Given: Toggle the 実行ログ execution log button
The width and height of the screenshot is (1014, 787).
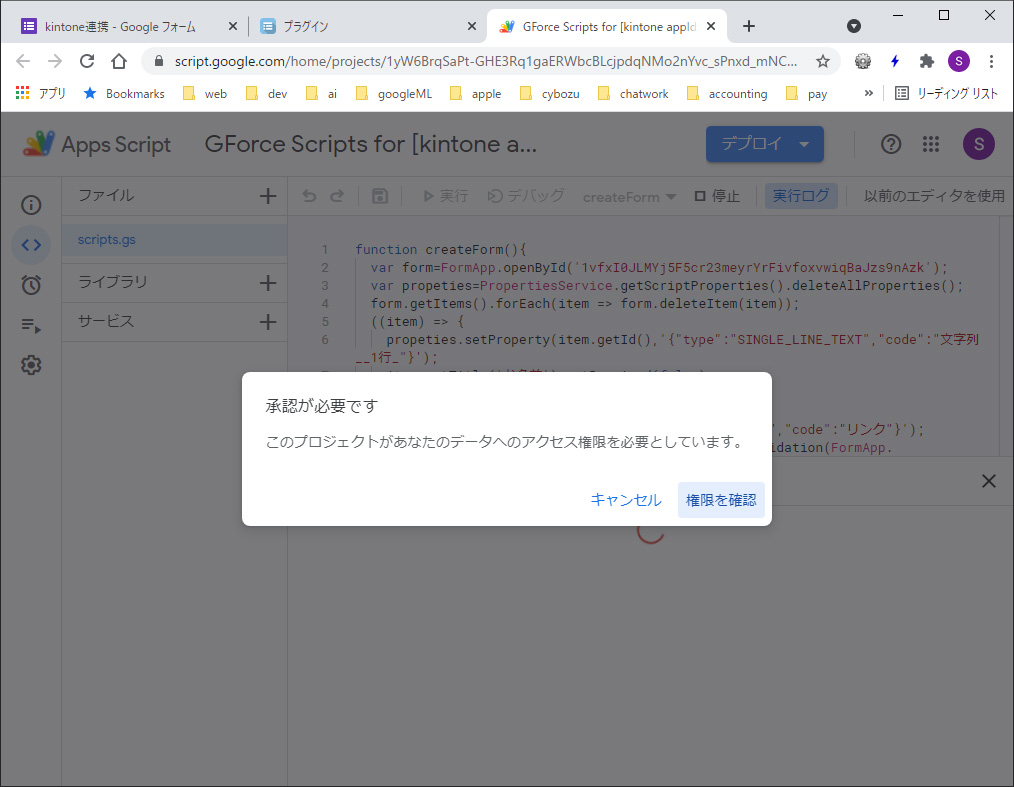Looking at the screenshot, I should click(801, 196).
